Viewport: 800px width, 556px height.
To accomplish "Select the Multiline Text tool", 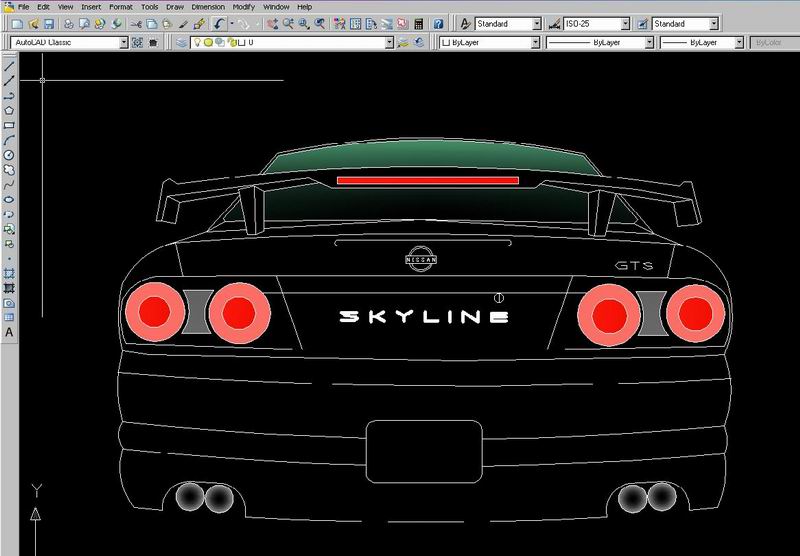I will tap(9, 332).
